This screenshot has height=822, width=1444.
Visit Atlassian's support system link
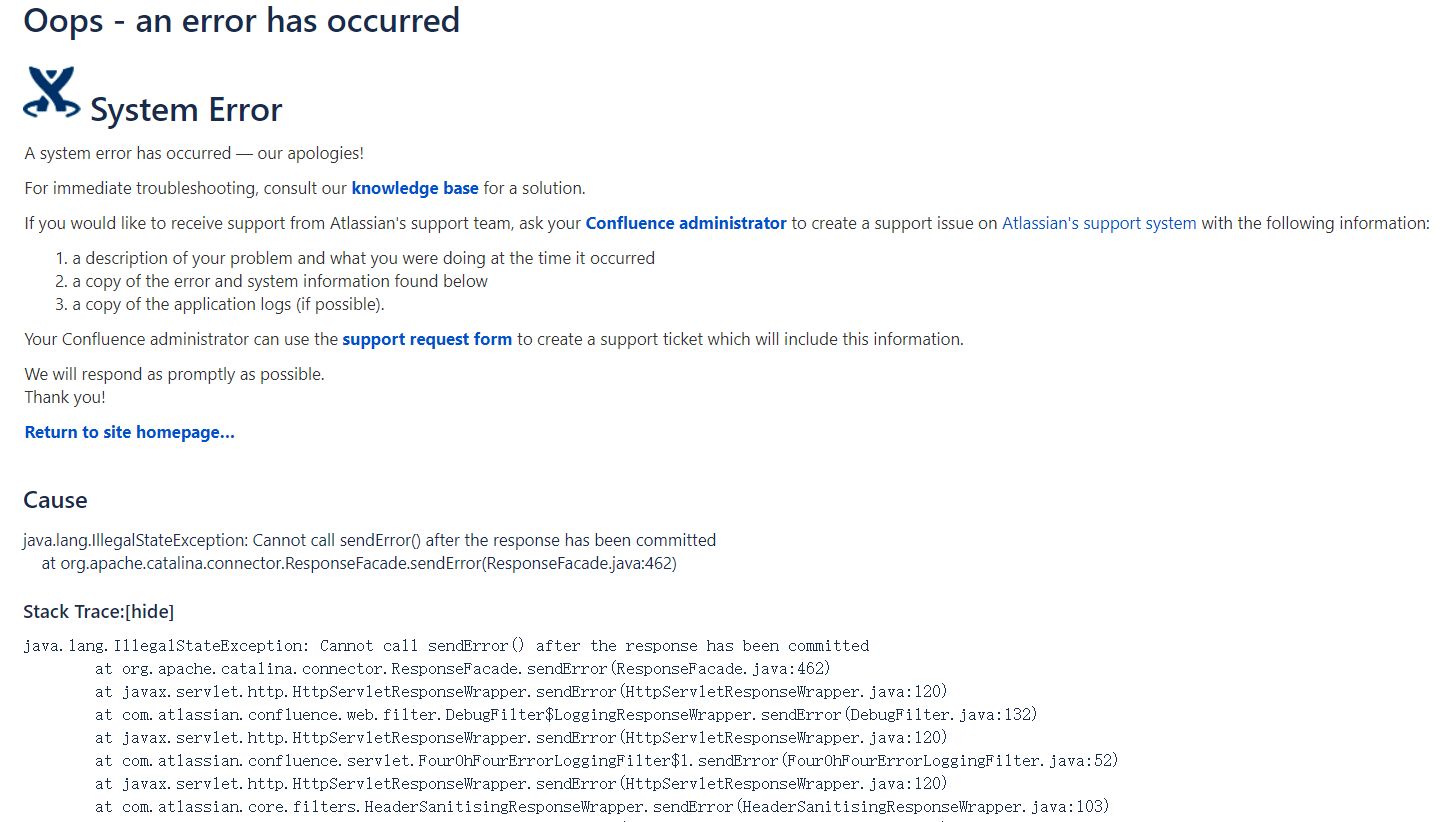pyautogui.click(x=1099, y=223)
